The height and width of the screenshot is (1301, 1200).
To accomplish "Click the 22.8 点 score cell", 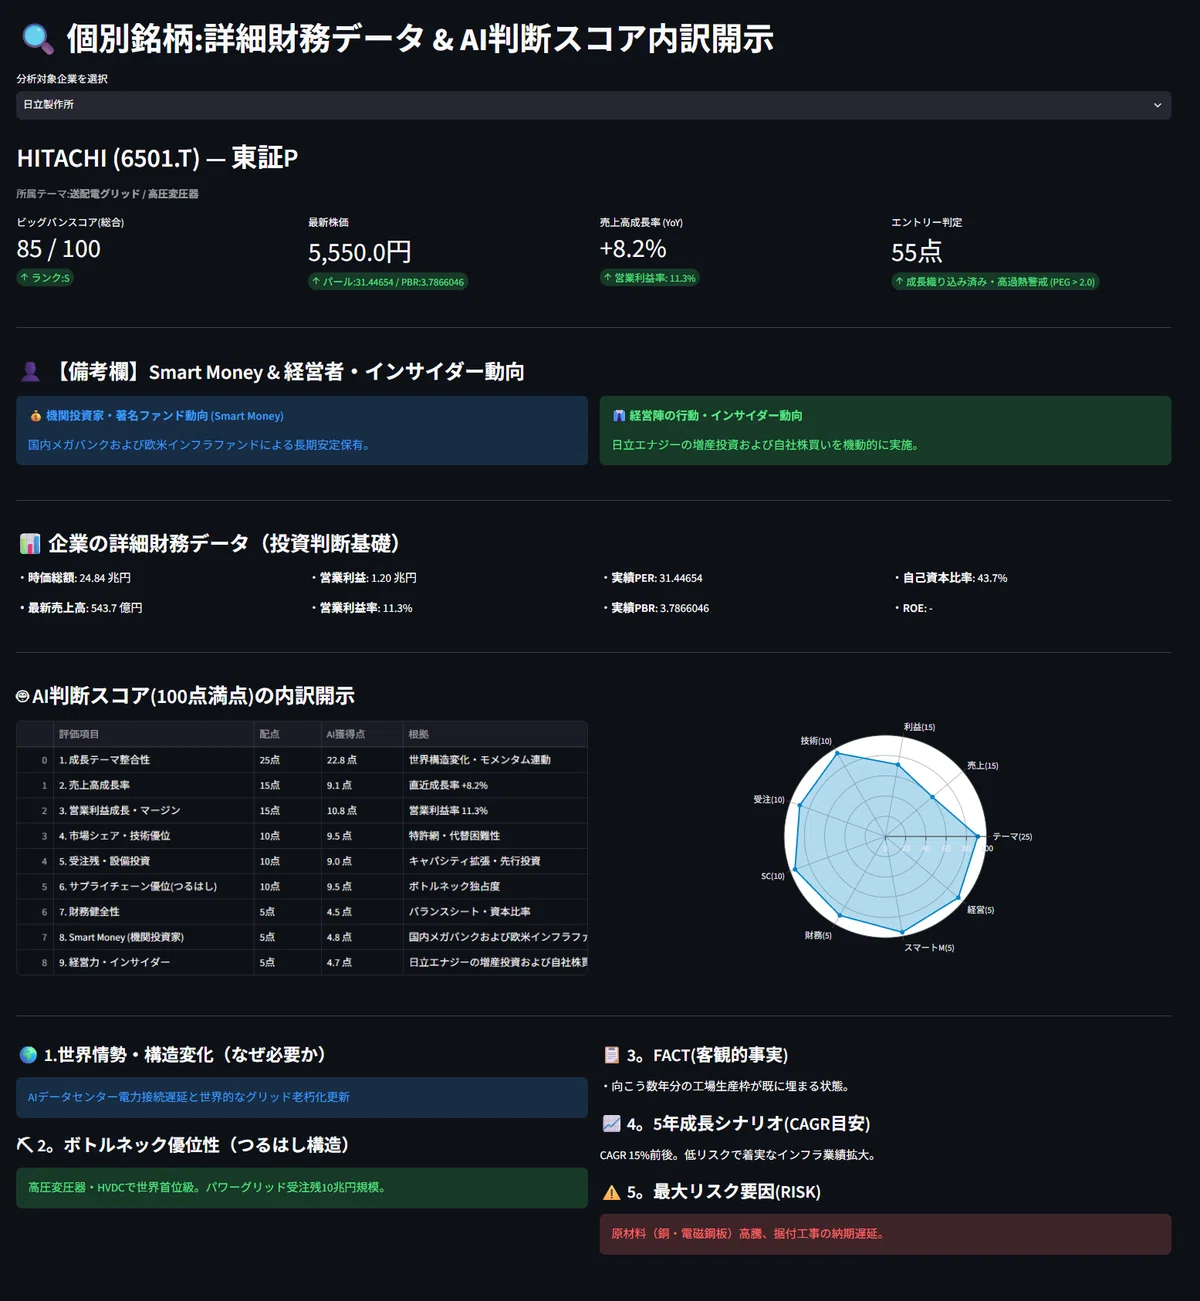I will (361, 760).
